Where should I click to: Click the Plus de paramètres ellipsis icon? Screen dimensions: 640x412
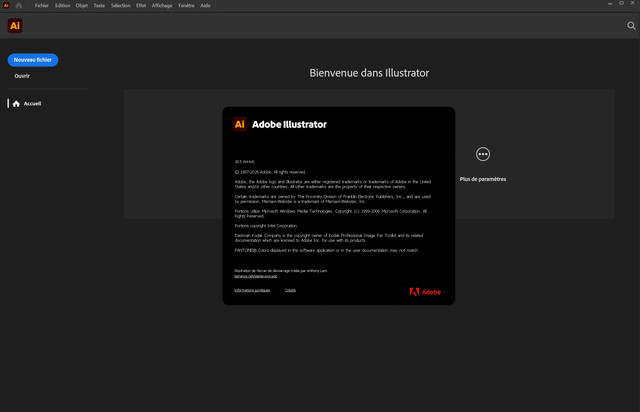[x=483, y=154]
